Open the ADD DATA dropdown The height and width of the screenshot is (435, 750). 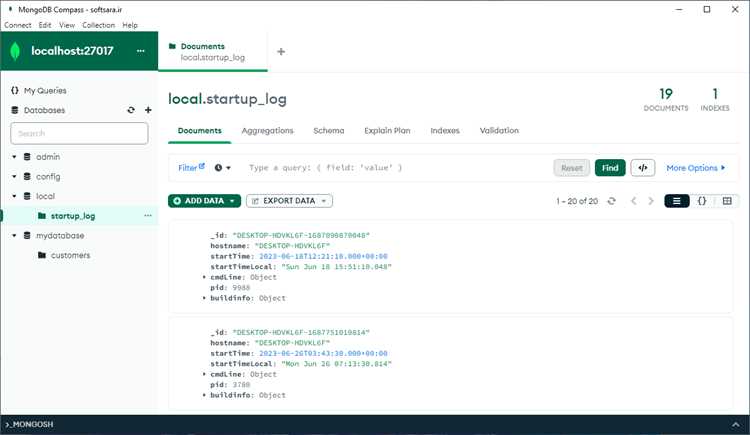point(204,201)
